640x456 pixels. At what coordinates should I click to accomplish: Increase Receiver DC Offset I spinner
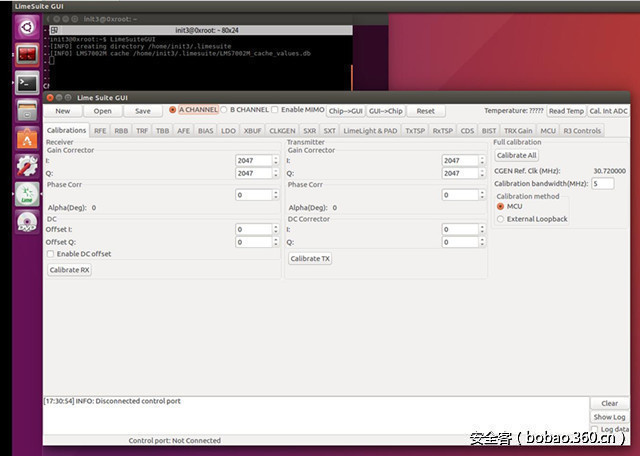point(276,226)
